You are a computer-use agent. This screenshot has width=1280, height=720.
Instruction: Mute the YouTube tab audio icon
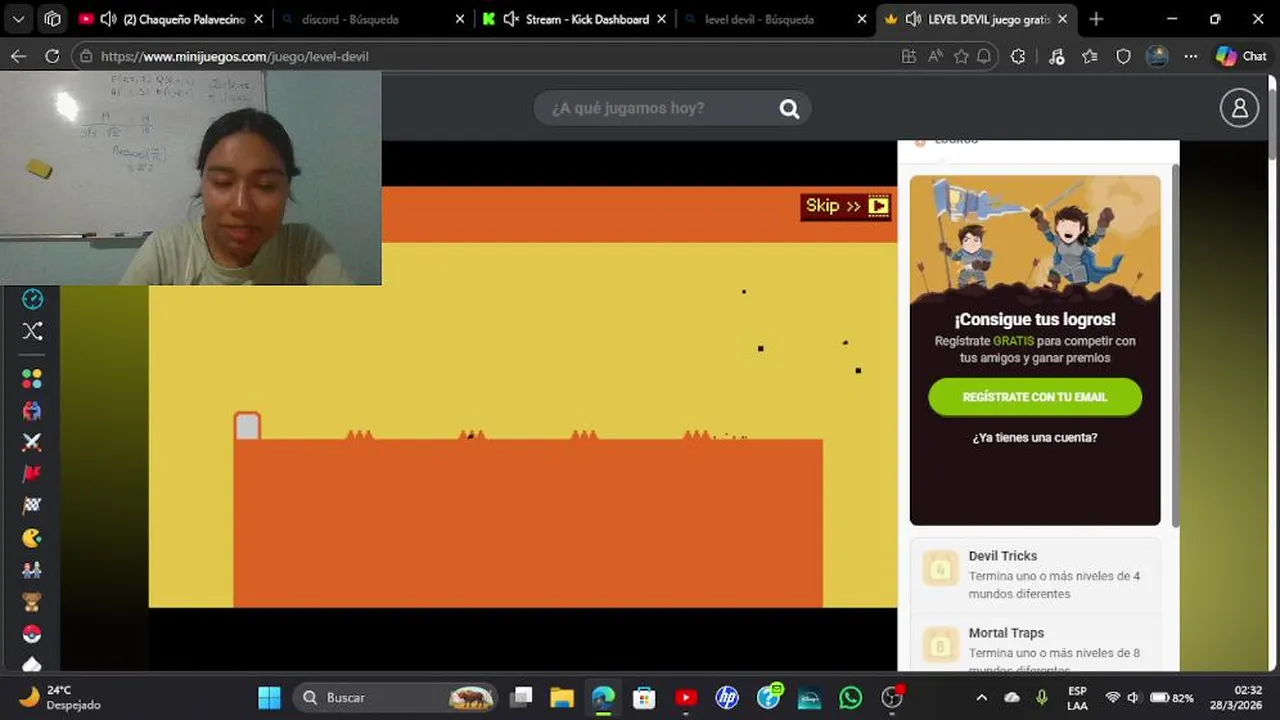(x=108, y=19)
